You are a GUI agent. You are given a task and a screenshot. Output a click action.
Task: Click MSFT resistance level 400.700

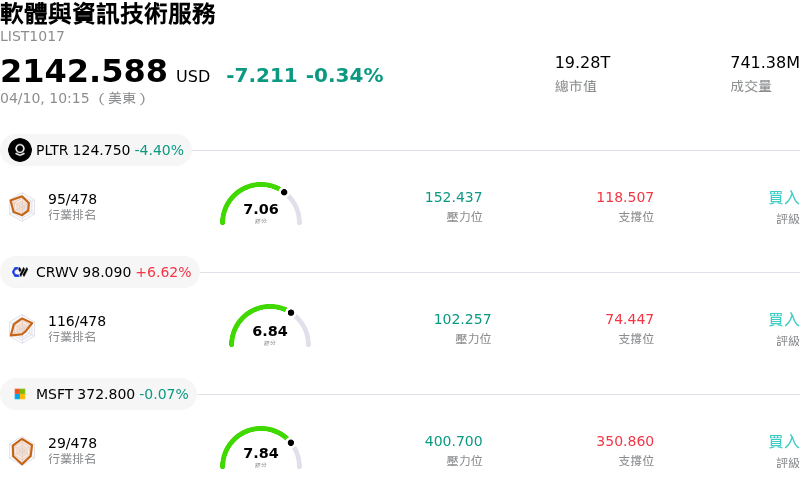[x=453, y=442]
